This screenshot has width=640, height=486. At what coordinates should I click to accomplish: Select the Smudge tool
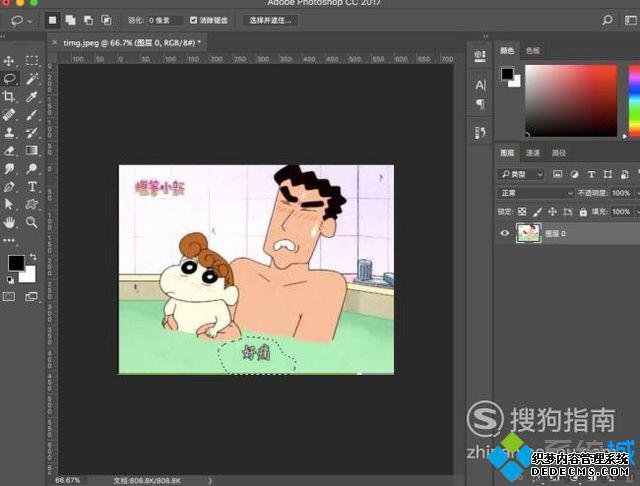click(x=9, y=169)
